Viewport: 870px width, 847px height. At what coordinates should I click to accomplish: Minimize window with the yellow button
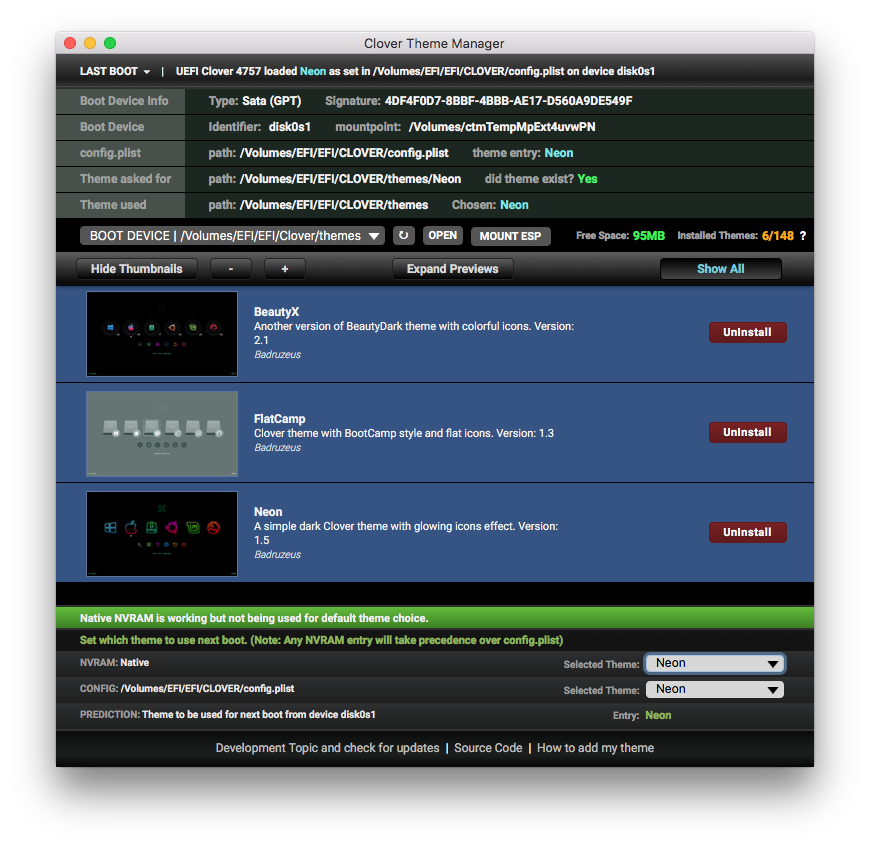tap(90, 43)
